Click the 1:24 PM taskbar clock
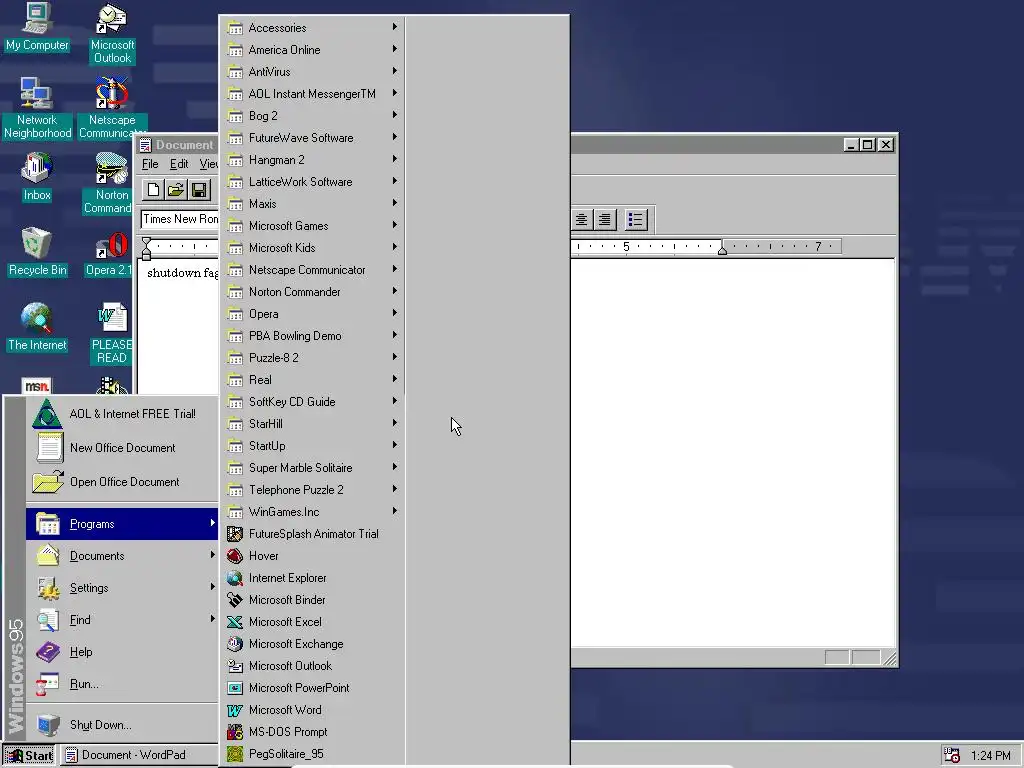Screen dimensions: 1024x768 (x=991, y=756)
